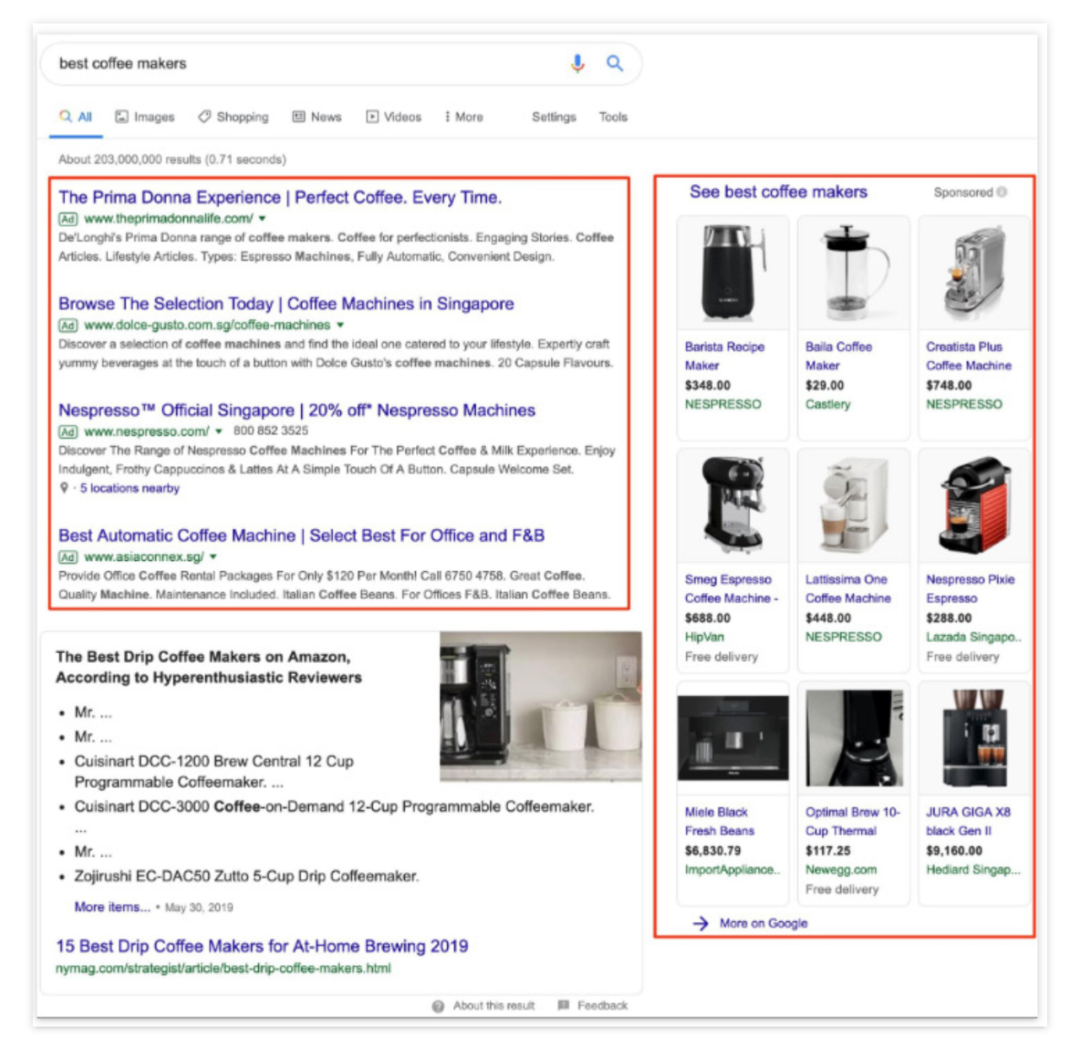
Task: Click the Barista Recipe Maker product image
Action: [733, 273]
